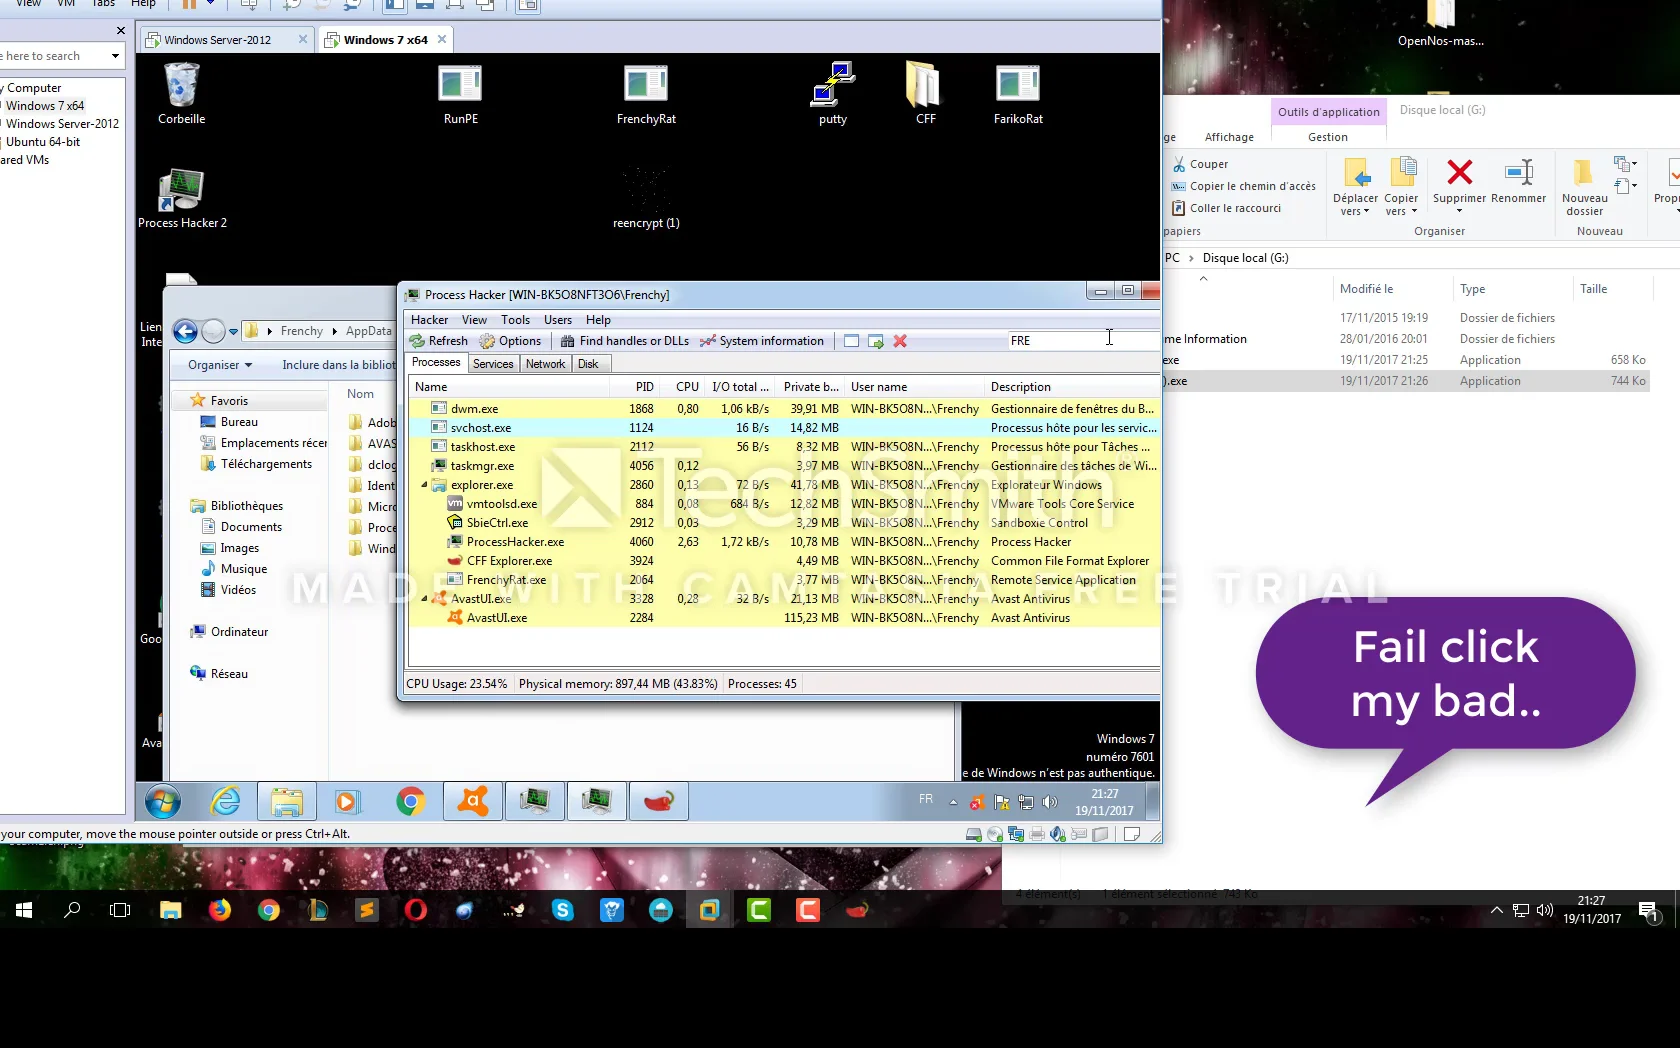Open Google Chrome from the VM taskbar

pos(410,801)
